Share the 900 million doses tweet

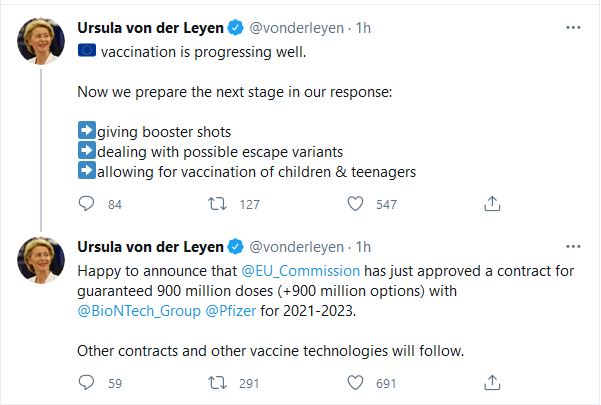491,382
